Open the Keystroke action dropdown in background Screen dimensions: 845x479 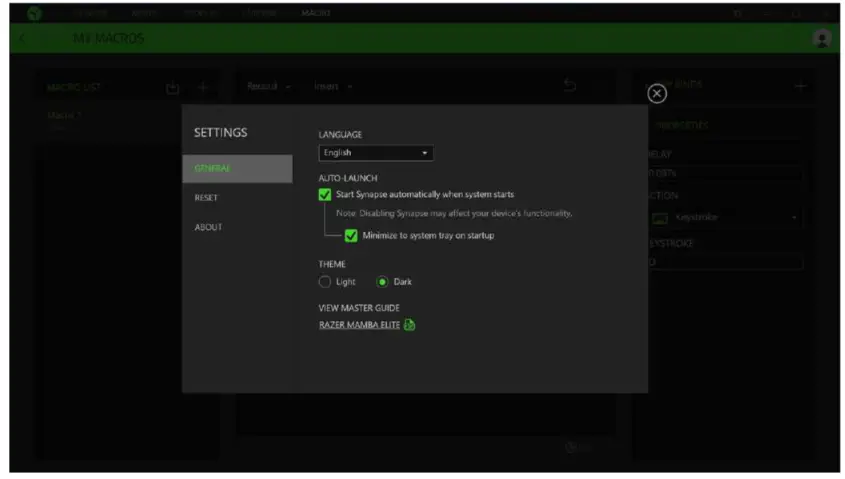[725, 218]
